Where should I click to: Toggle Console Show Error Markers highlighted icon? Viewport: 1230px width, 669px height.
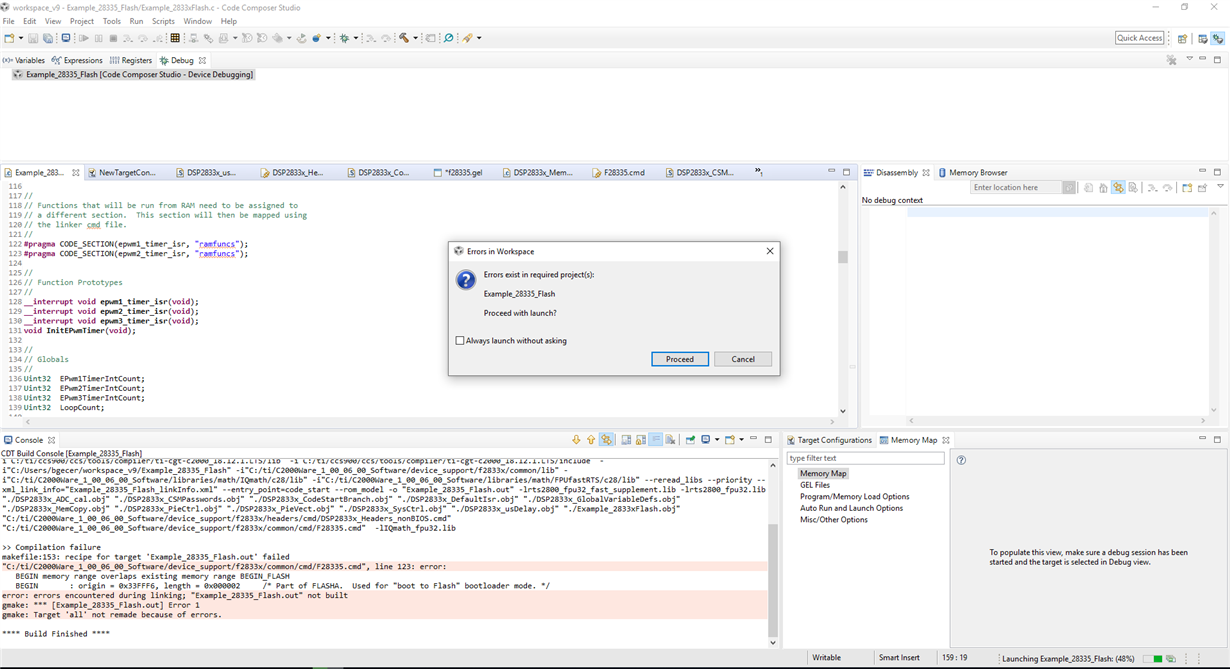coord(606,440)
